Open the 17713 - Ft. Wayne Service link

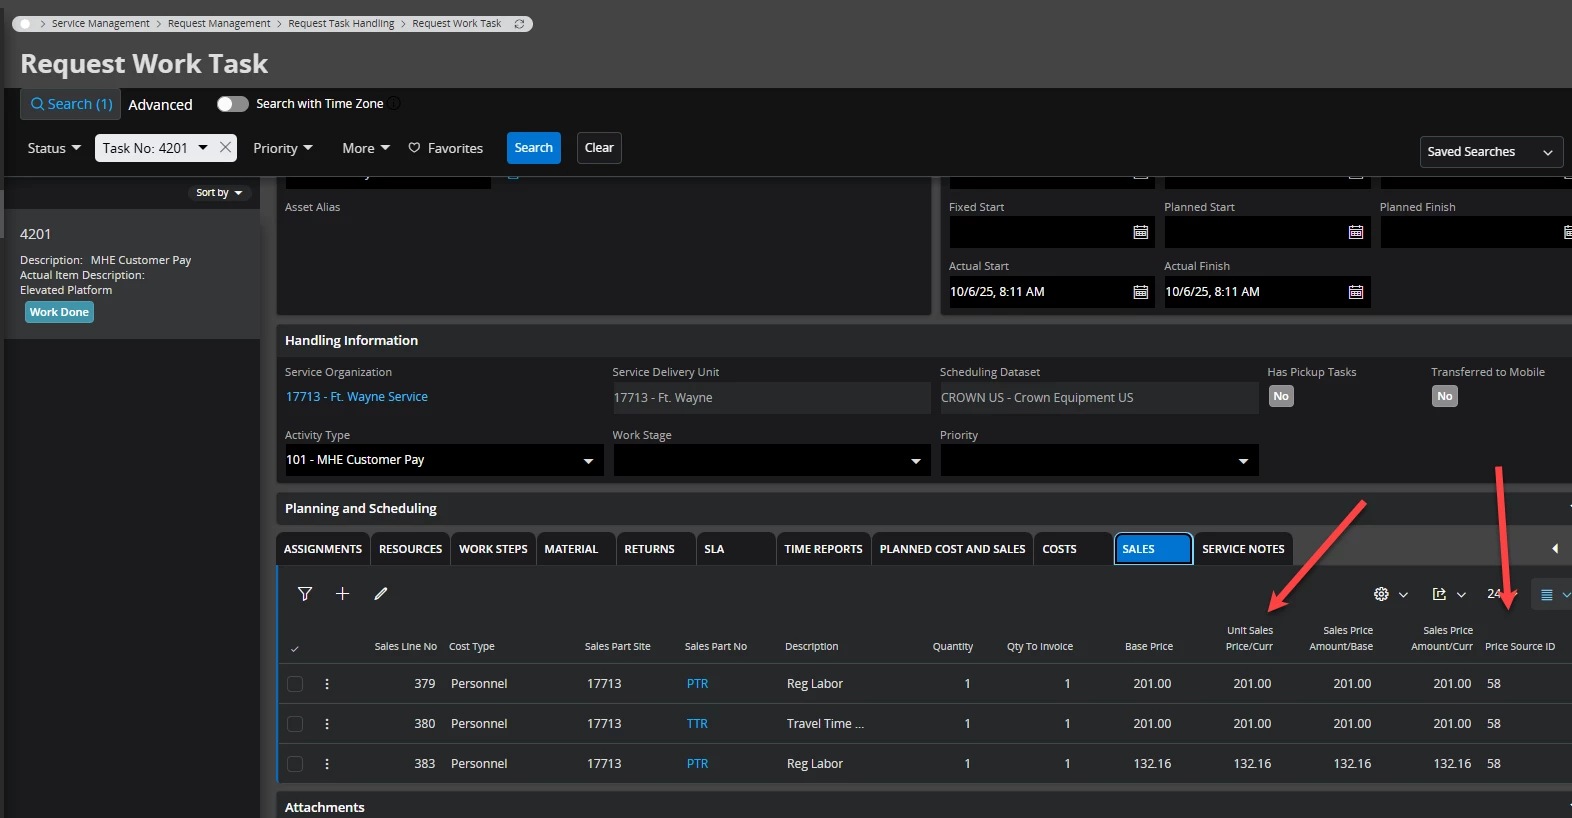pyautogui.click(x=357, y=397)
